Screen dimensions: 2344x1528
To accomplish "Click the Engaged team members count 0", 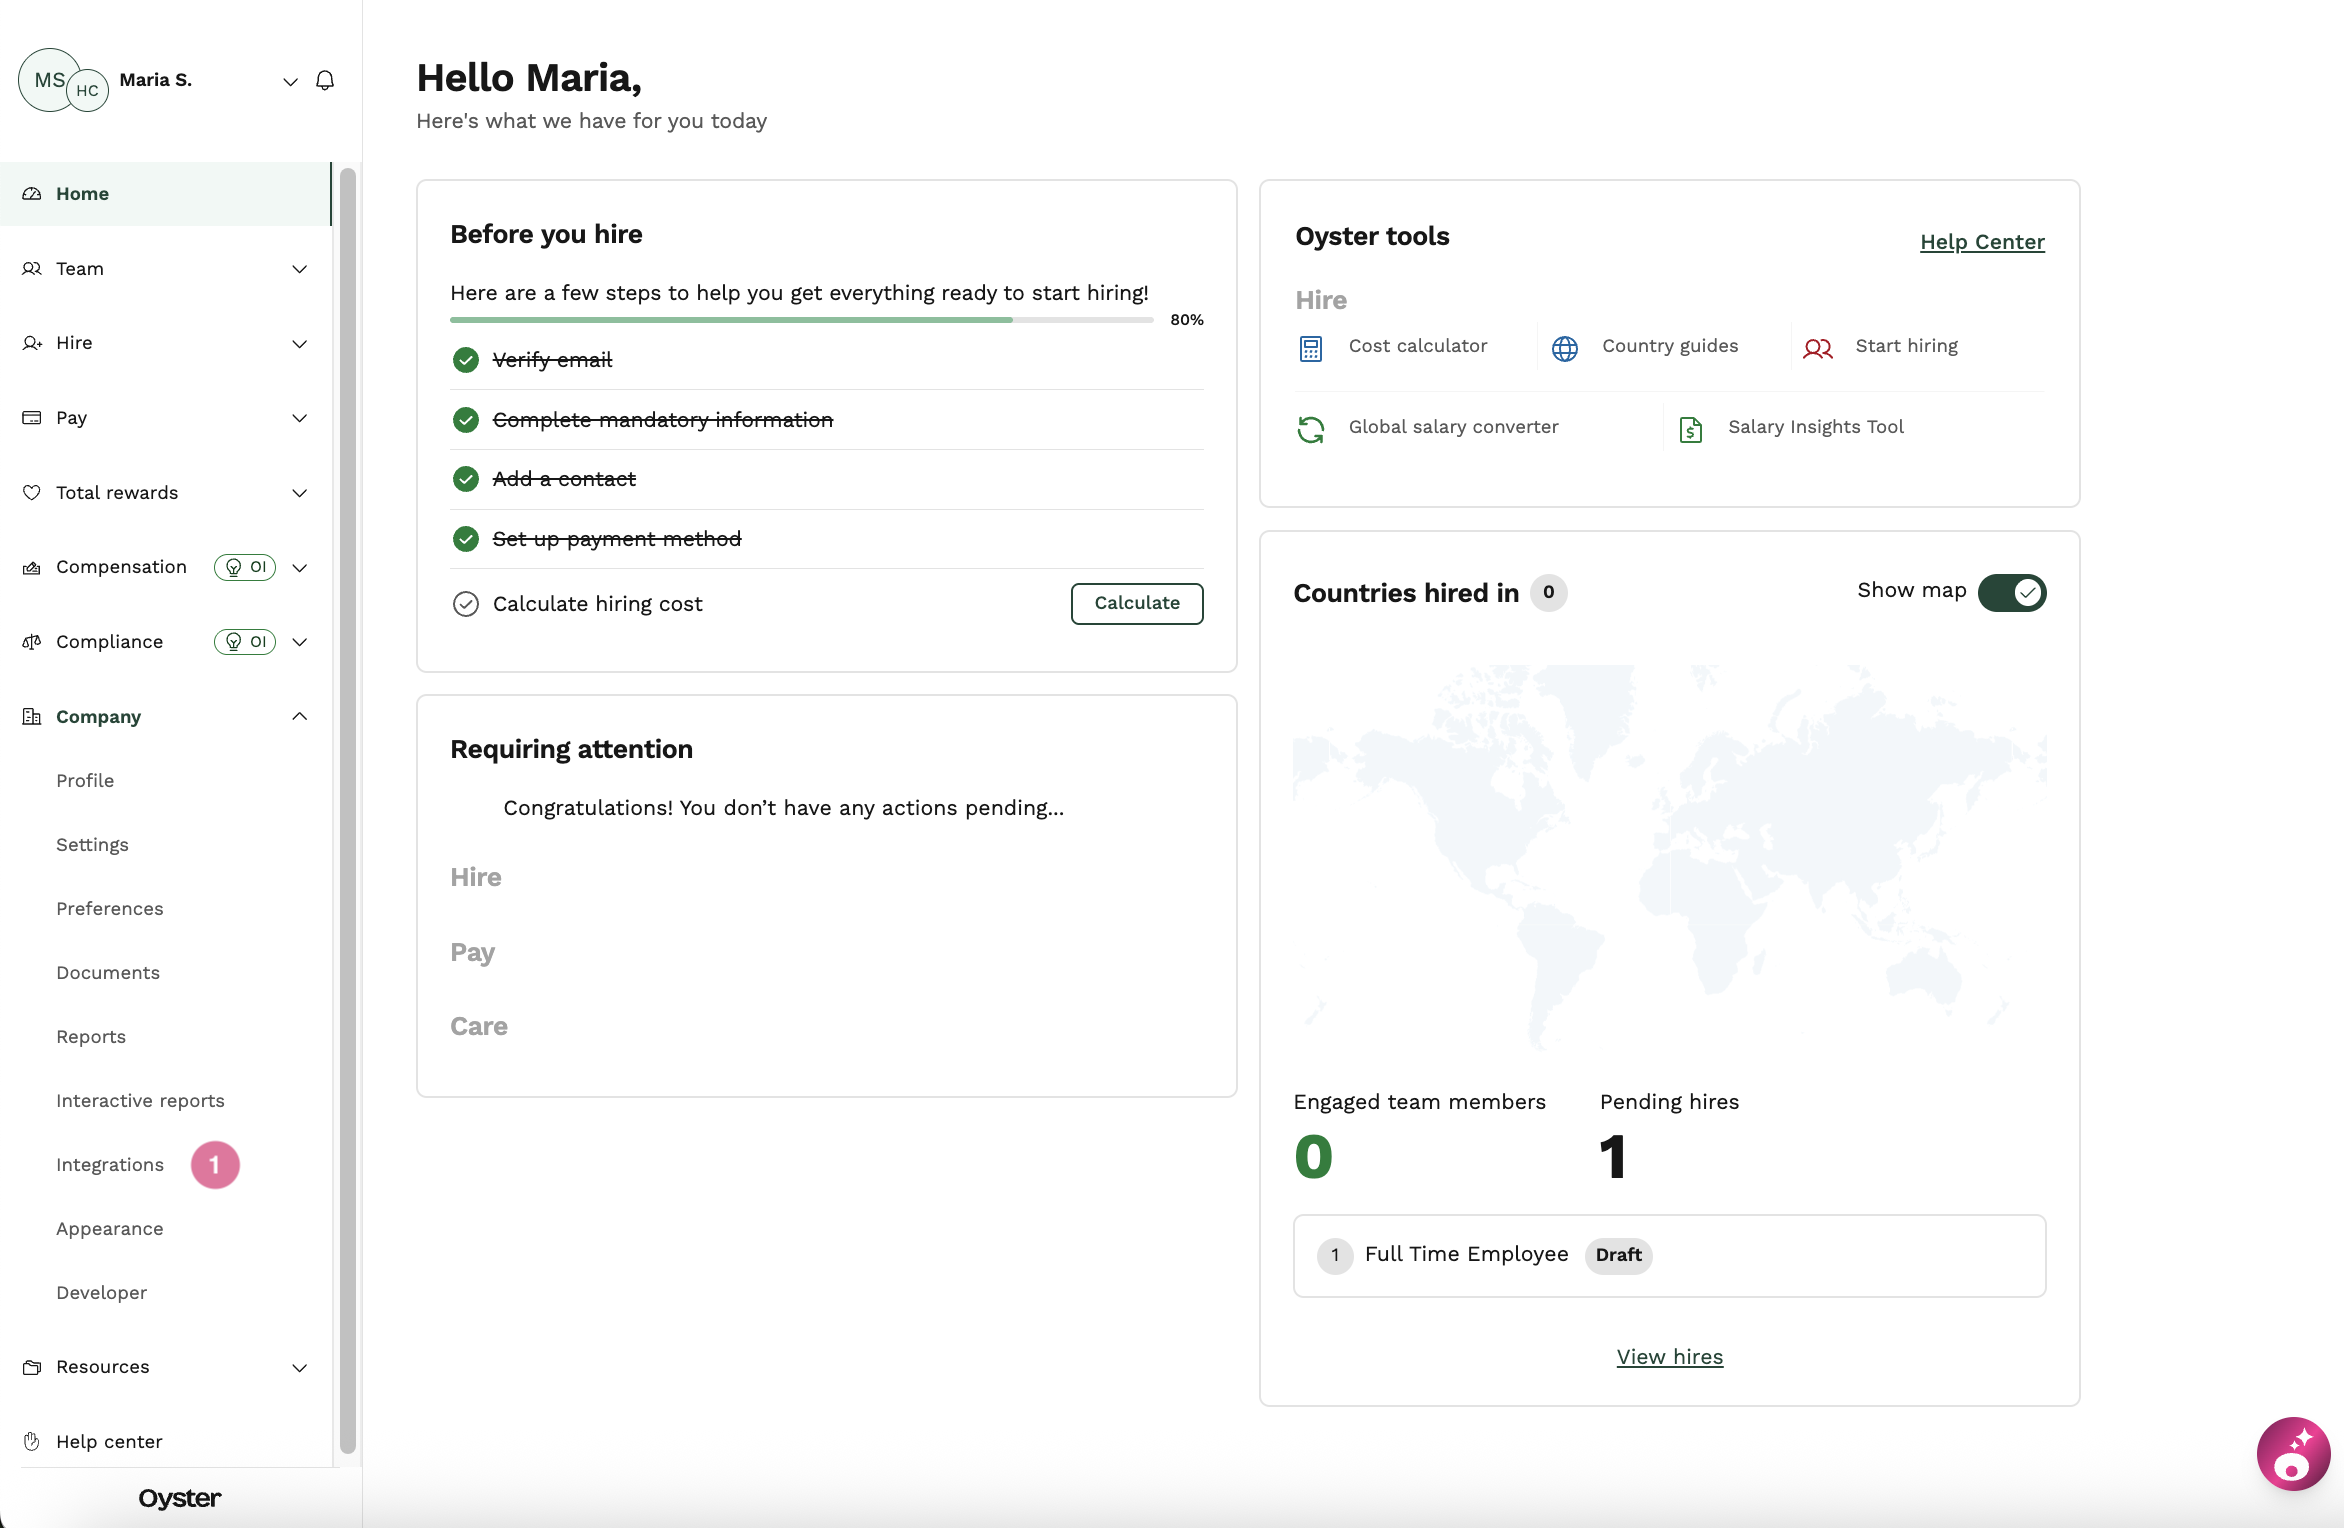I will pos(1313,1158).
